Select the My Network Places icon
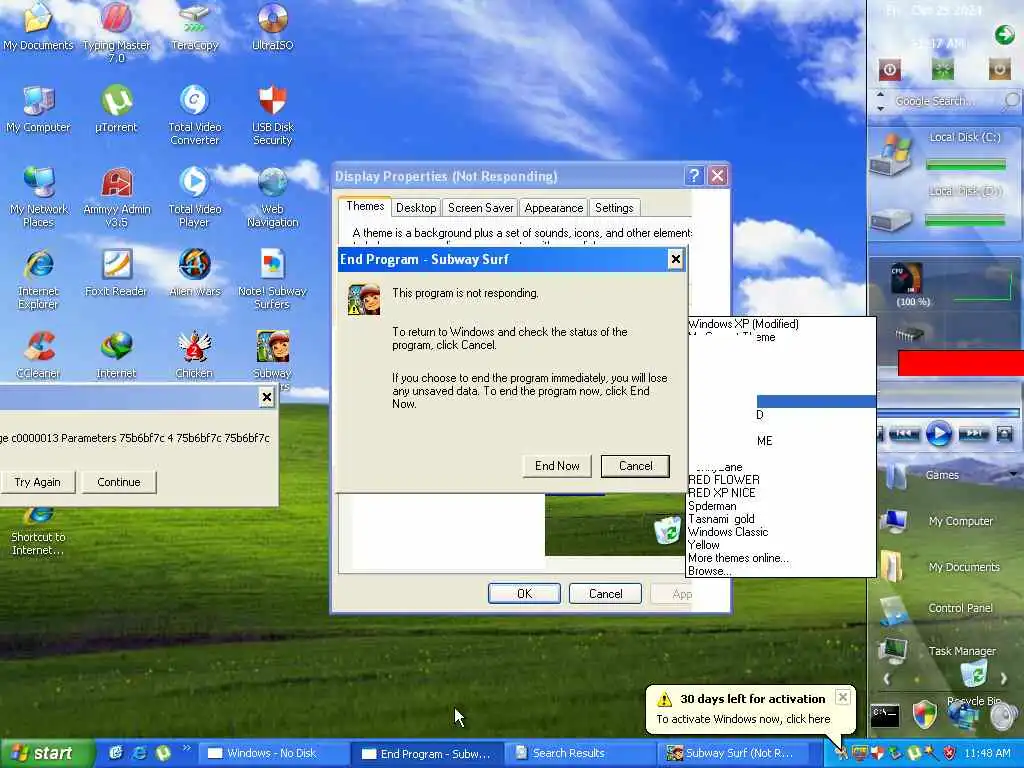 pos(38,197)
